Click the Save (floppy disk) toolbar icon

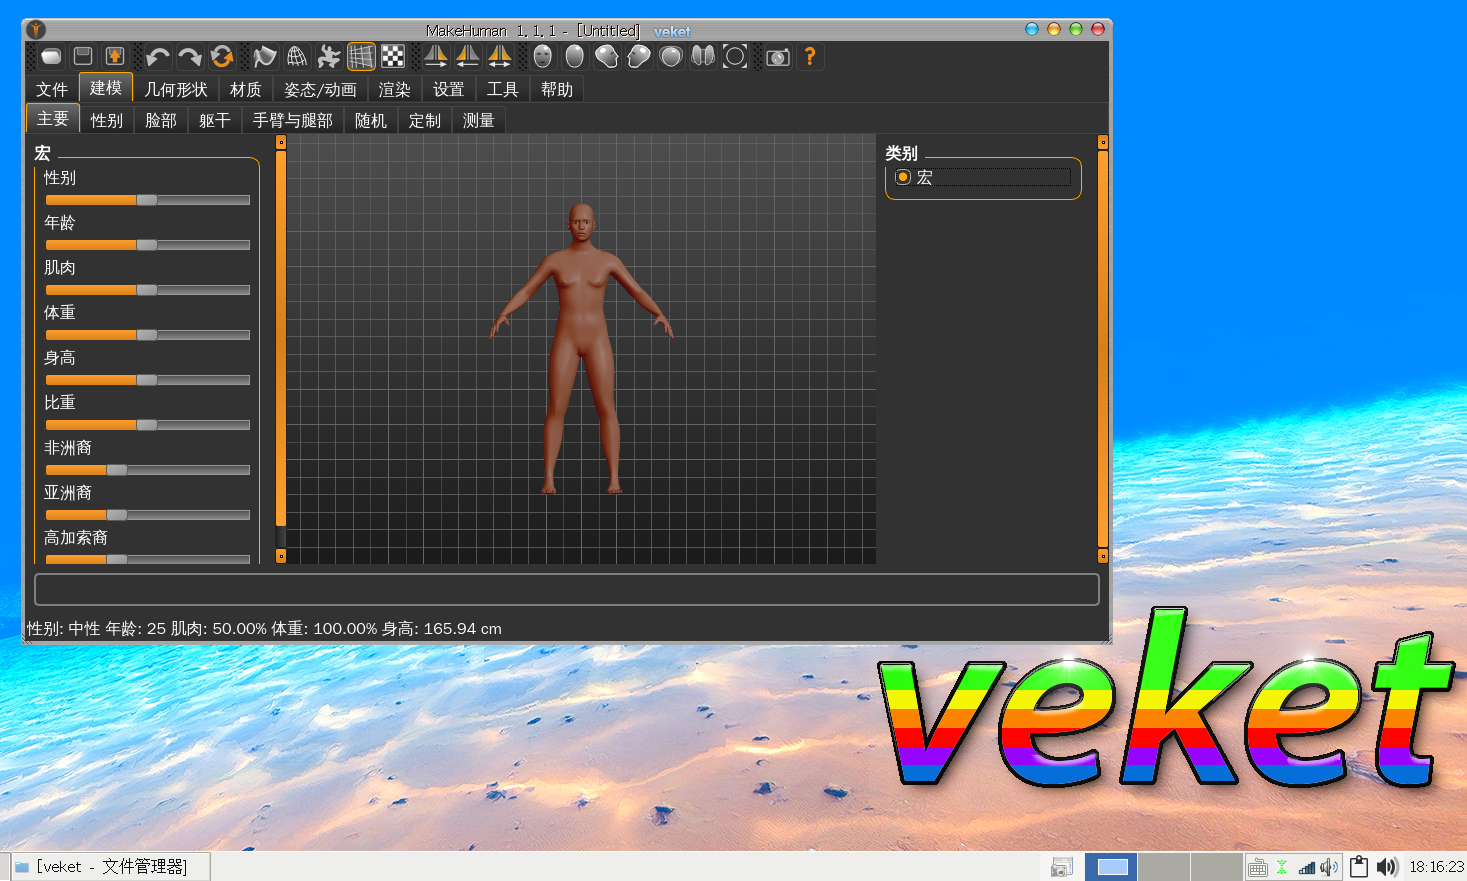[x=84, y=57]
